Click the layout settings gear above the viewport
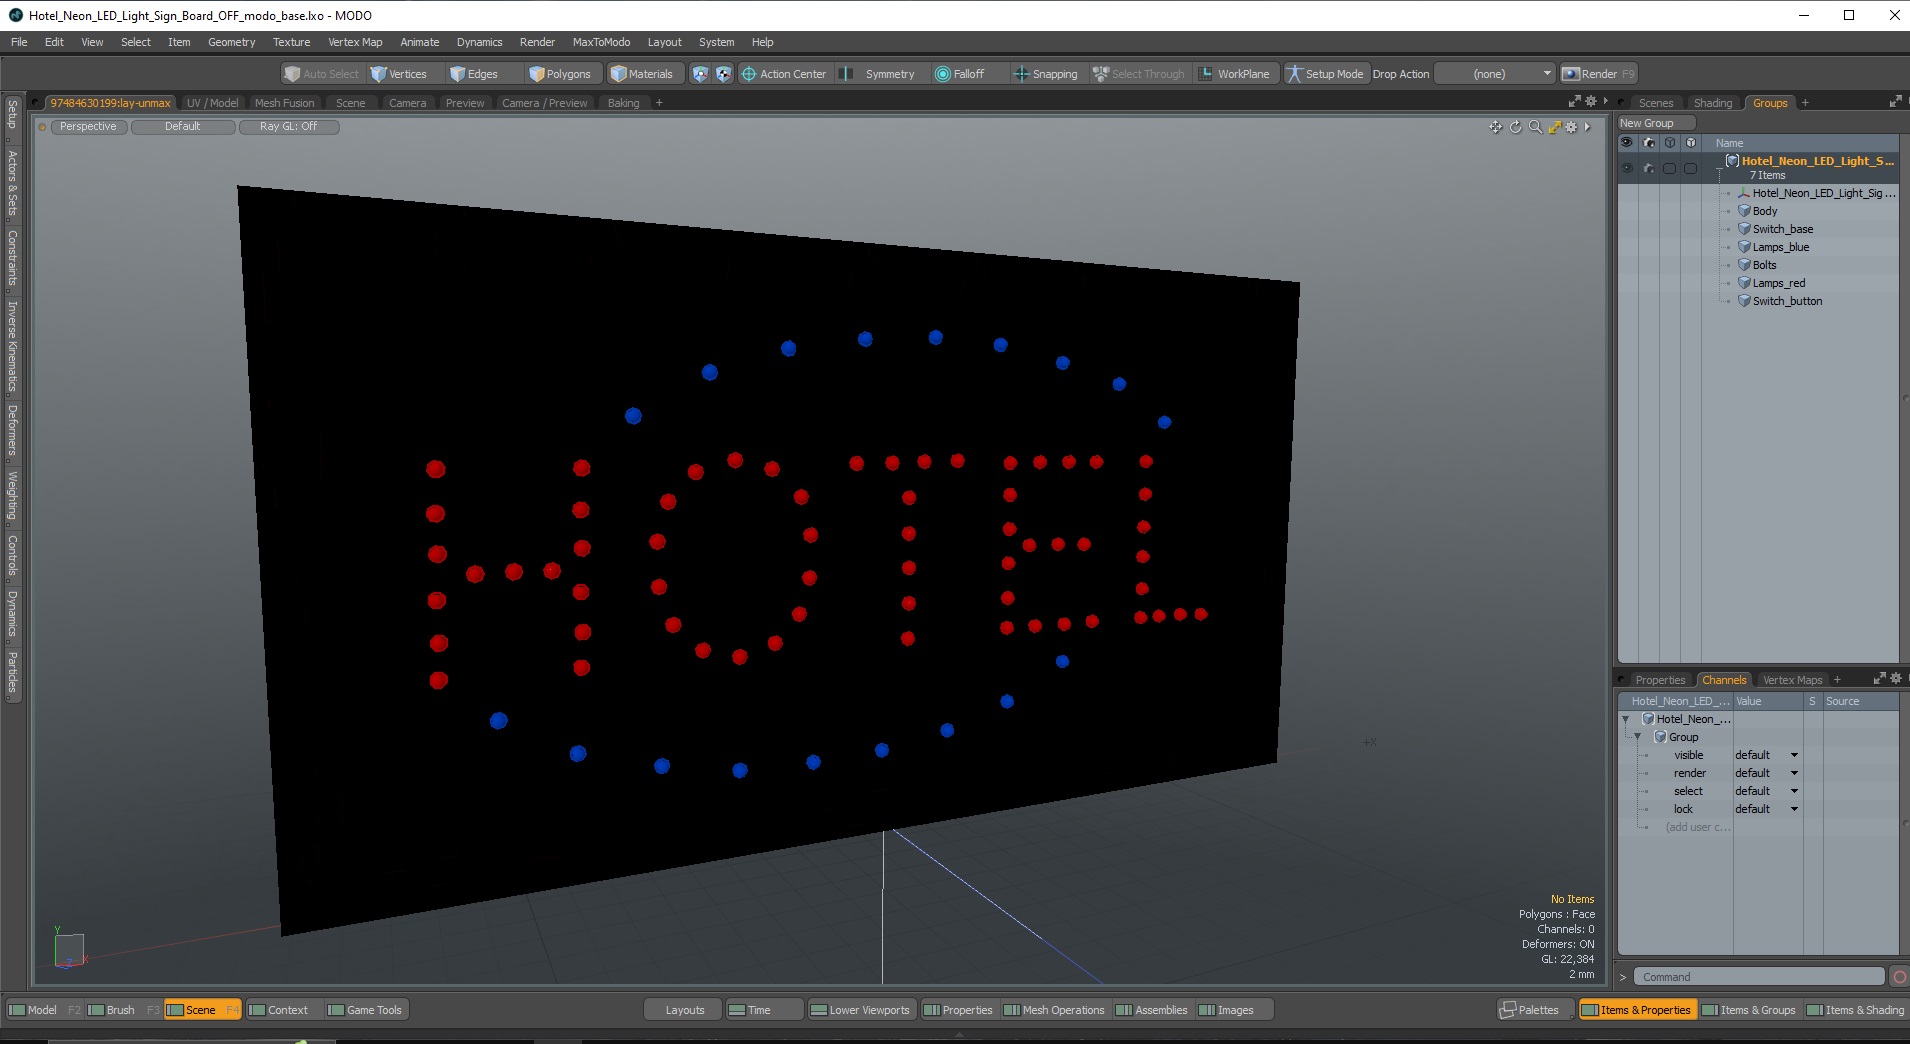The width and height of the screenshot is (1910, 1044). pos(1591,102)
